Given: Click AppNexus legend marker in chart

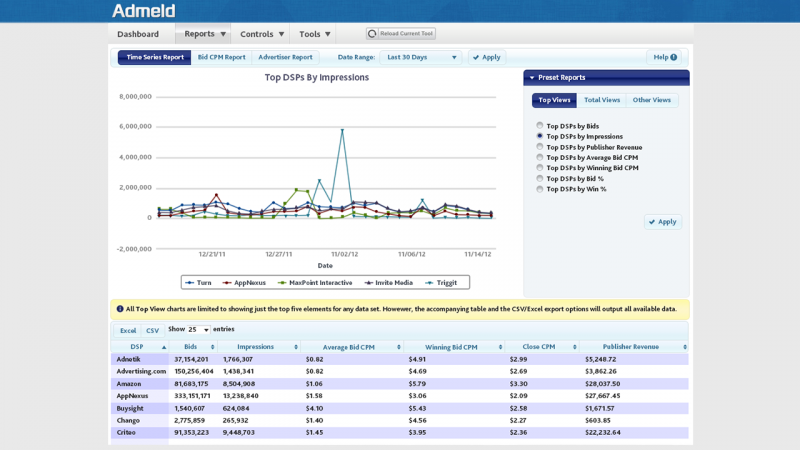Looking at the screenshot, I should pos(227,283).
